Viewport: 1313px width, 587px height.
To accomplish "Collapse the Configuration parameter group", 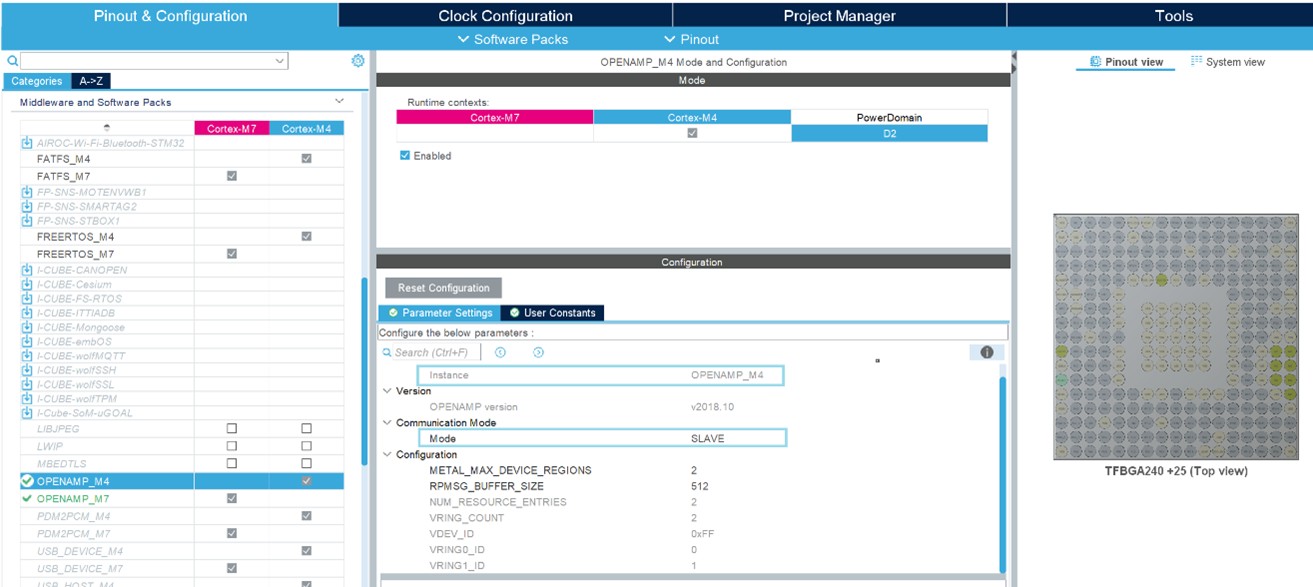I will pyautogui.click(x=388, y=455).
